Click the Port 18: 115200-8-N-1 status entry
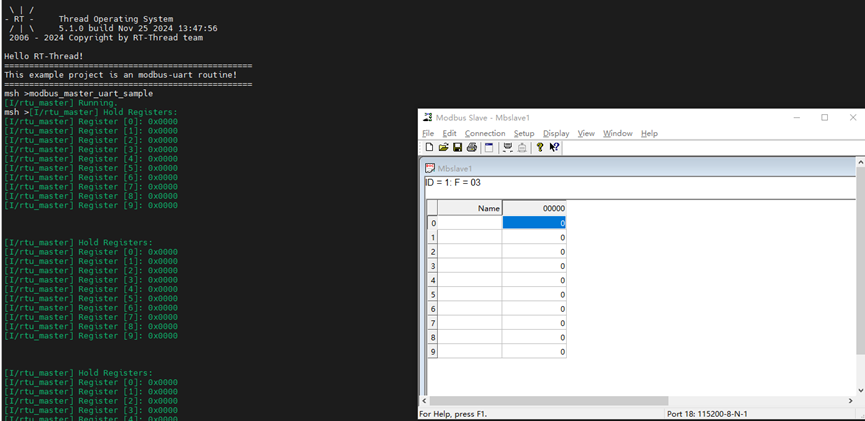Screen dimensions: 865x421 pos(707,414)
